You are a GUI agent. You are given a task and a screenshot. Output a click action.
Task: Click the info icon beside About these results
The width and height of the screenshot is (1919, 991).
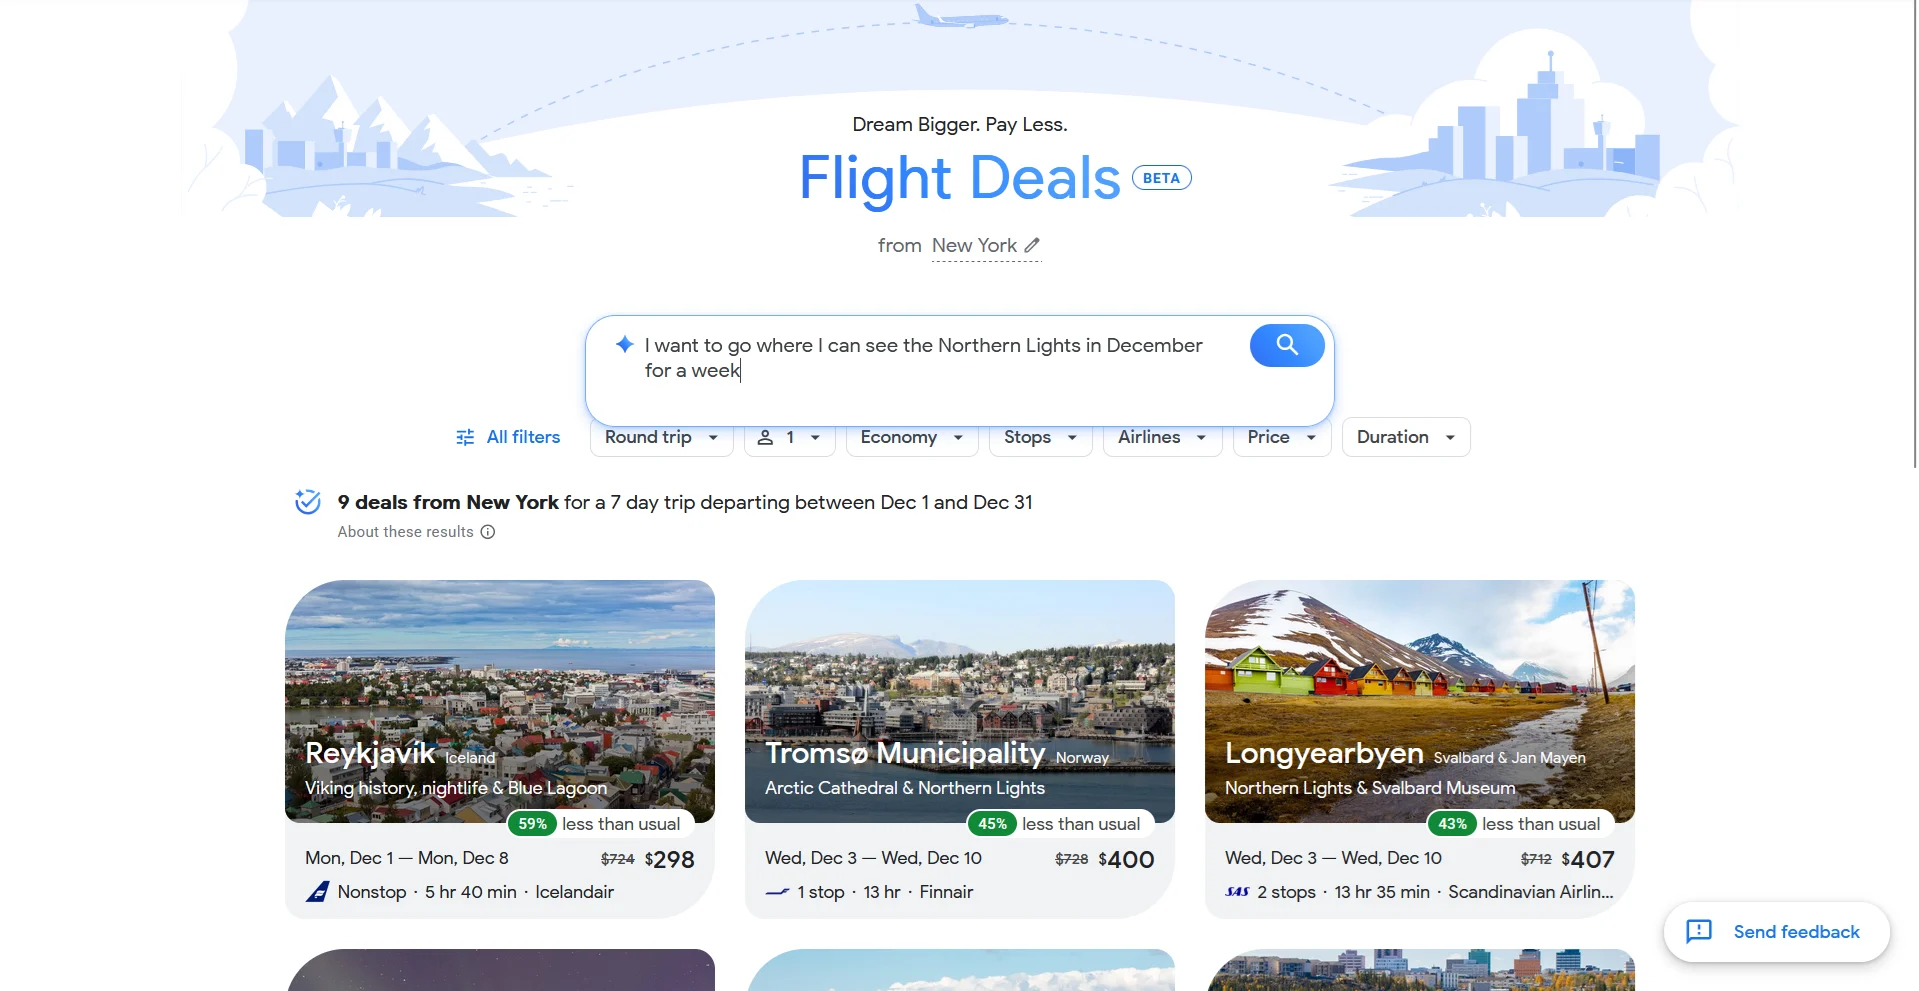(488, 532)
